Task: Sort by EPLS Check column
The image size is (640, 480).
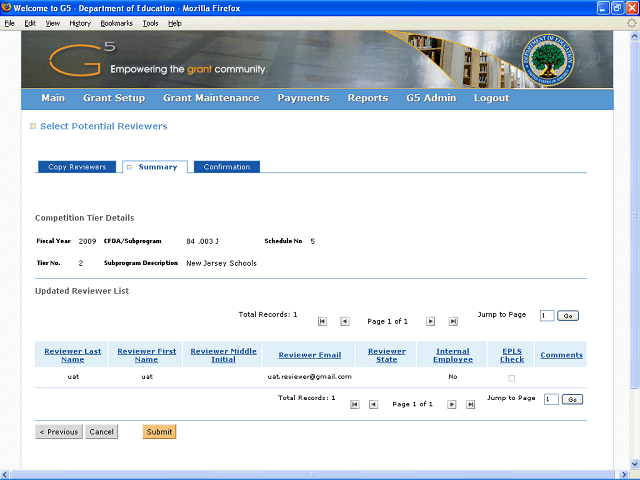Action: (x=512, y=355)
